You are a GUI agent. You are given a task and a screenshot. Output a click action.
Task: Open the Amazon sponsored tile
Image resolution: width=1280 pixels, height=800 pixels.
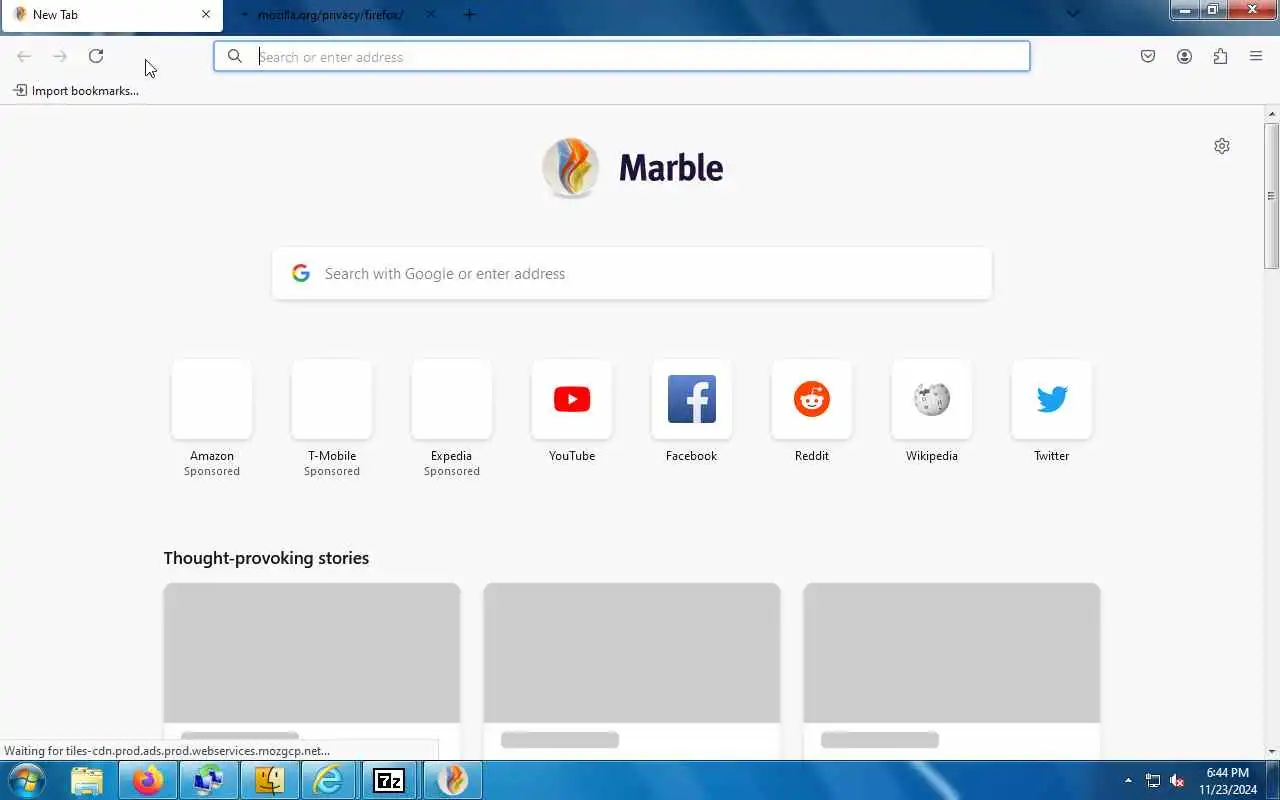(212, 399)
